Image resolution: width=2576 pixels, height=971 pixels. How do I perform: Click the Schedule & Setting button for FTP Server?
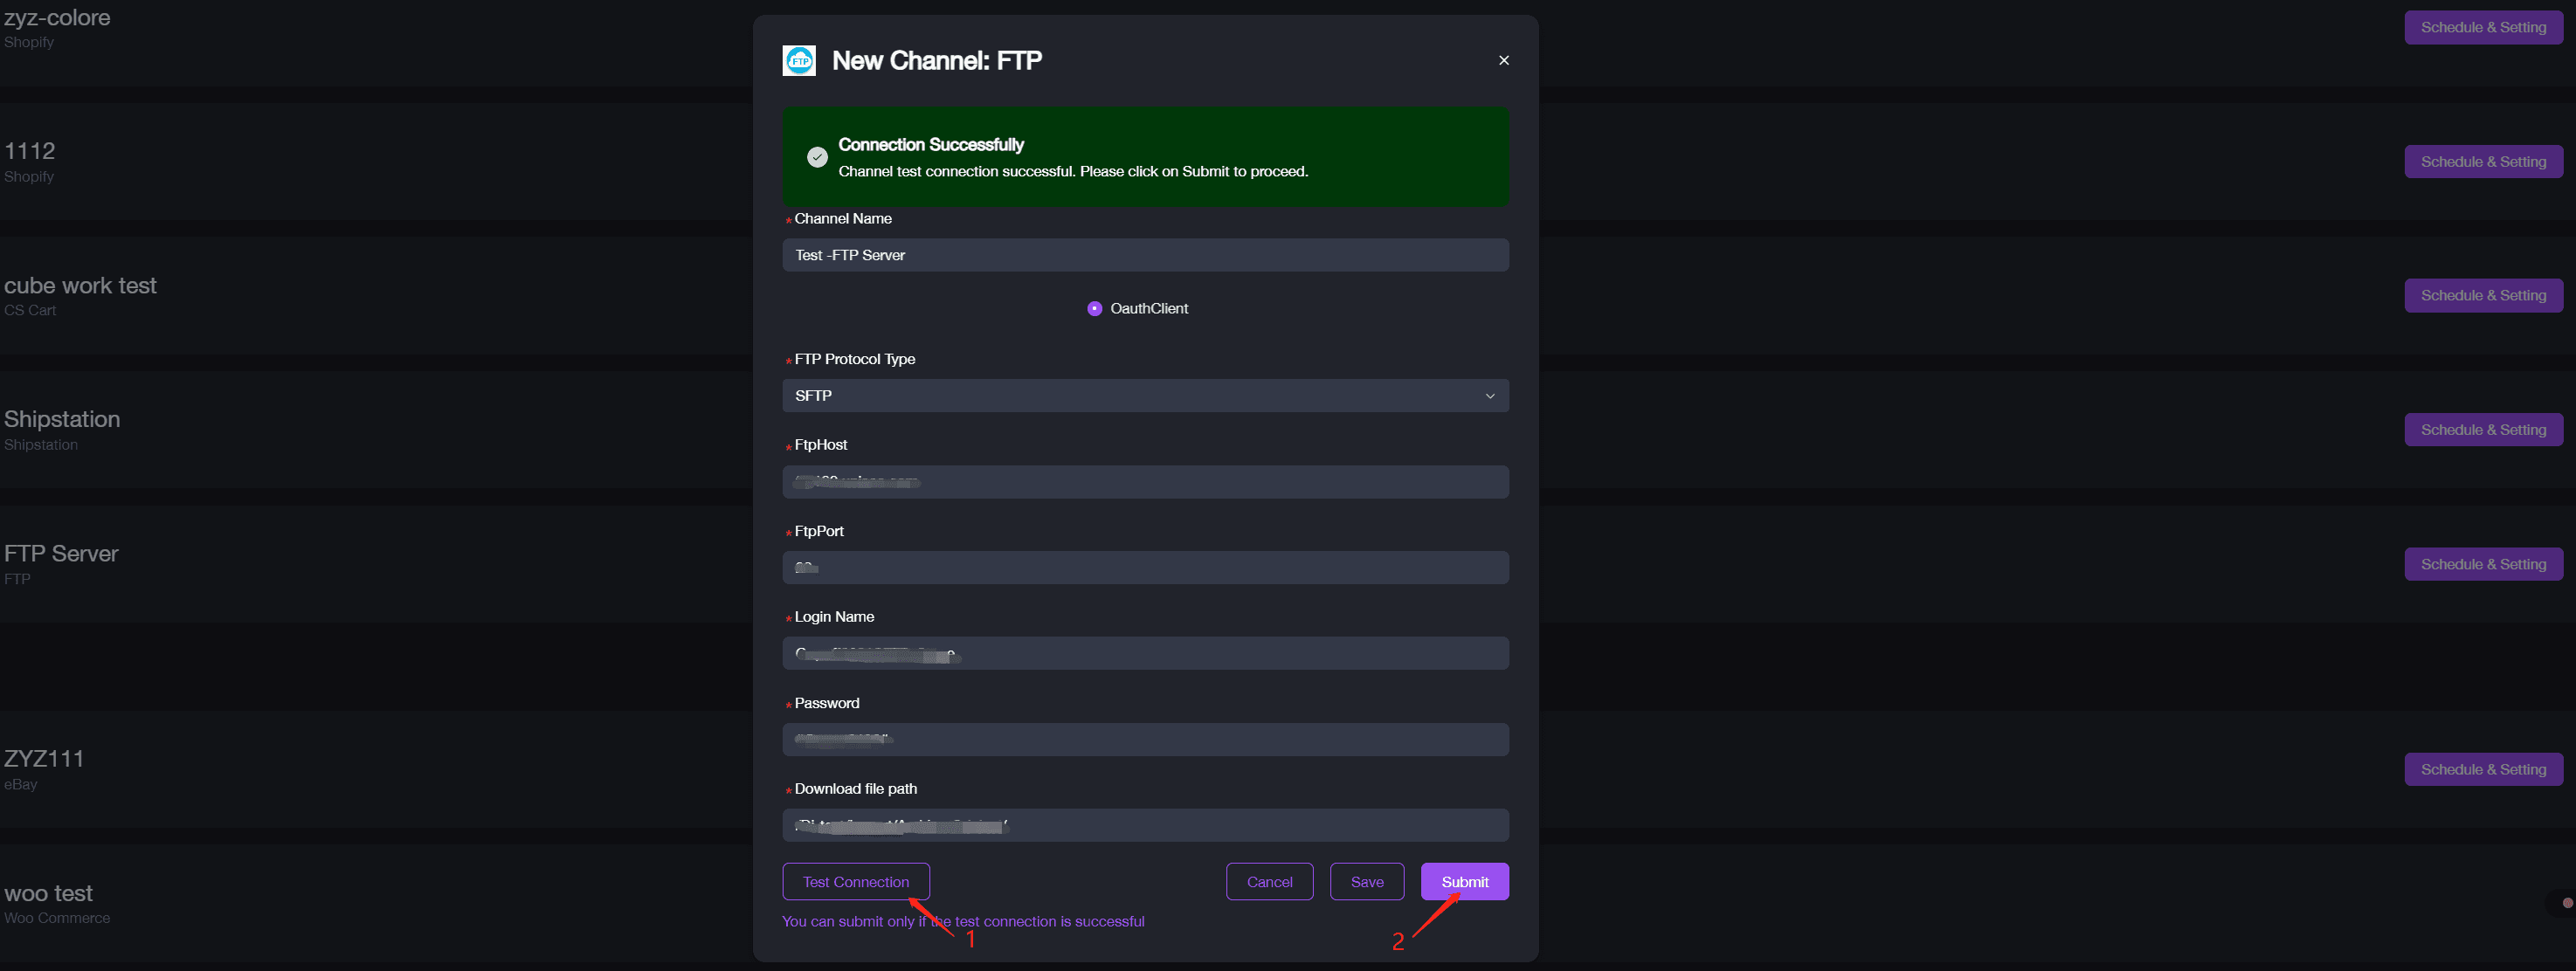click(2483, 563)
